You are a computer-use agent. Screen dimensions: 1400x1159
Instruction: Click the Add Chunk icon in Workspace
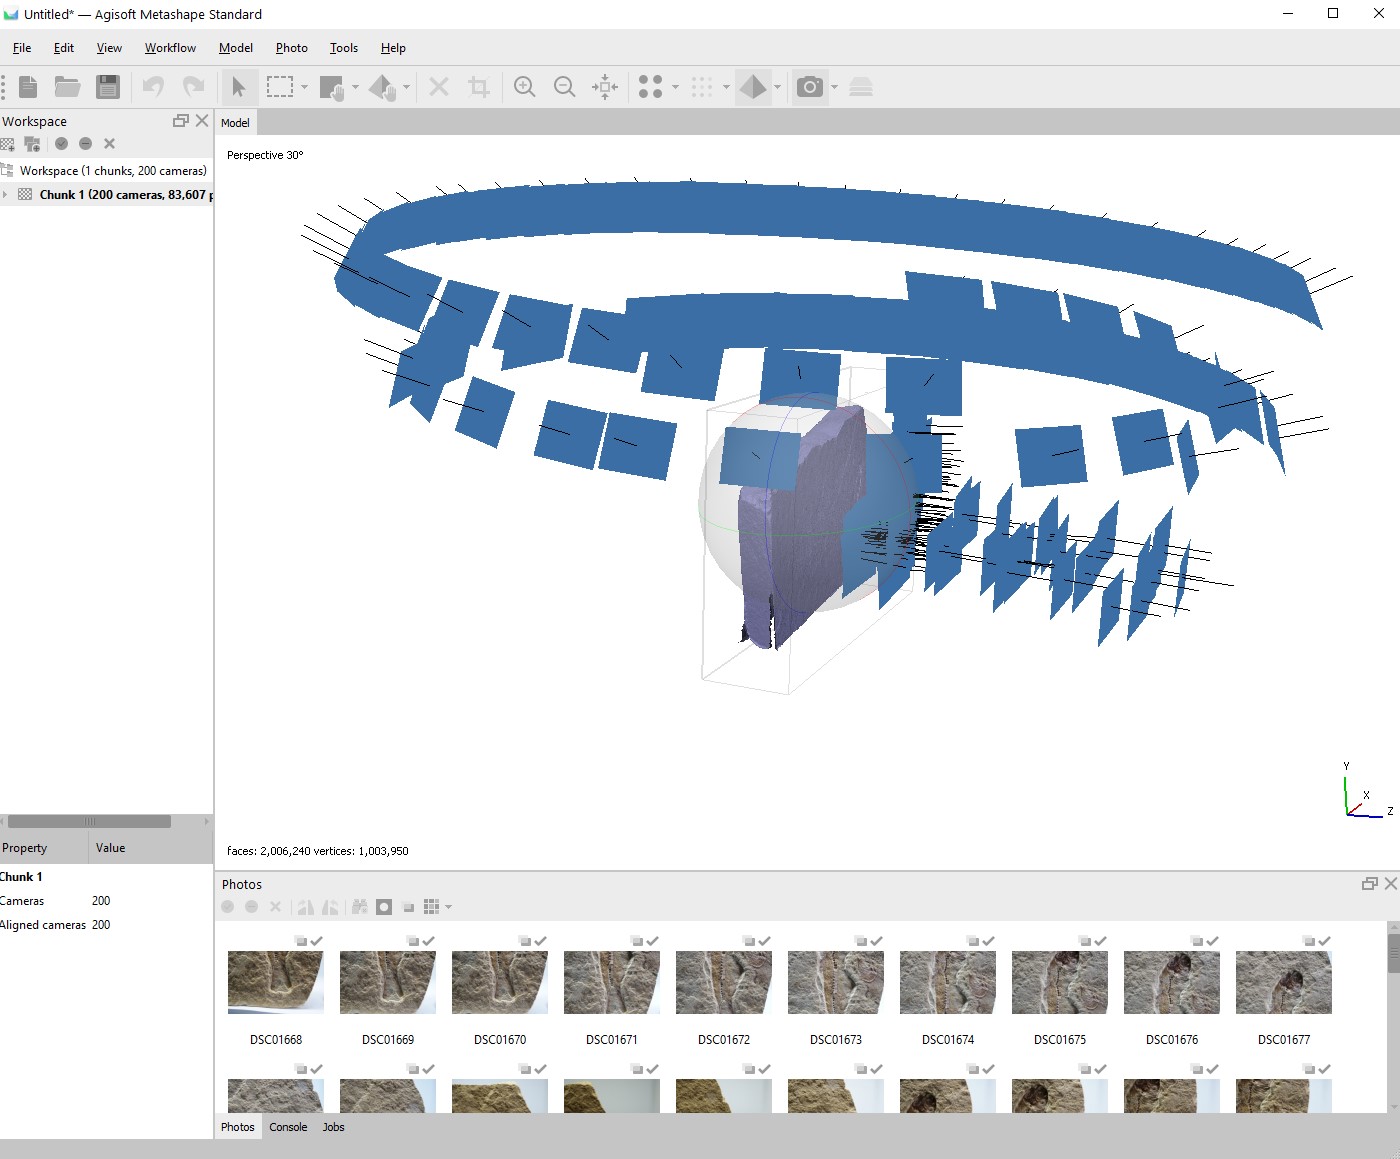[x=9, y=144]
